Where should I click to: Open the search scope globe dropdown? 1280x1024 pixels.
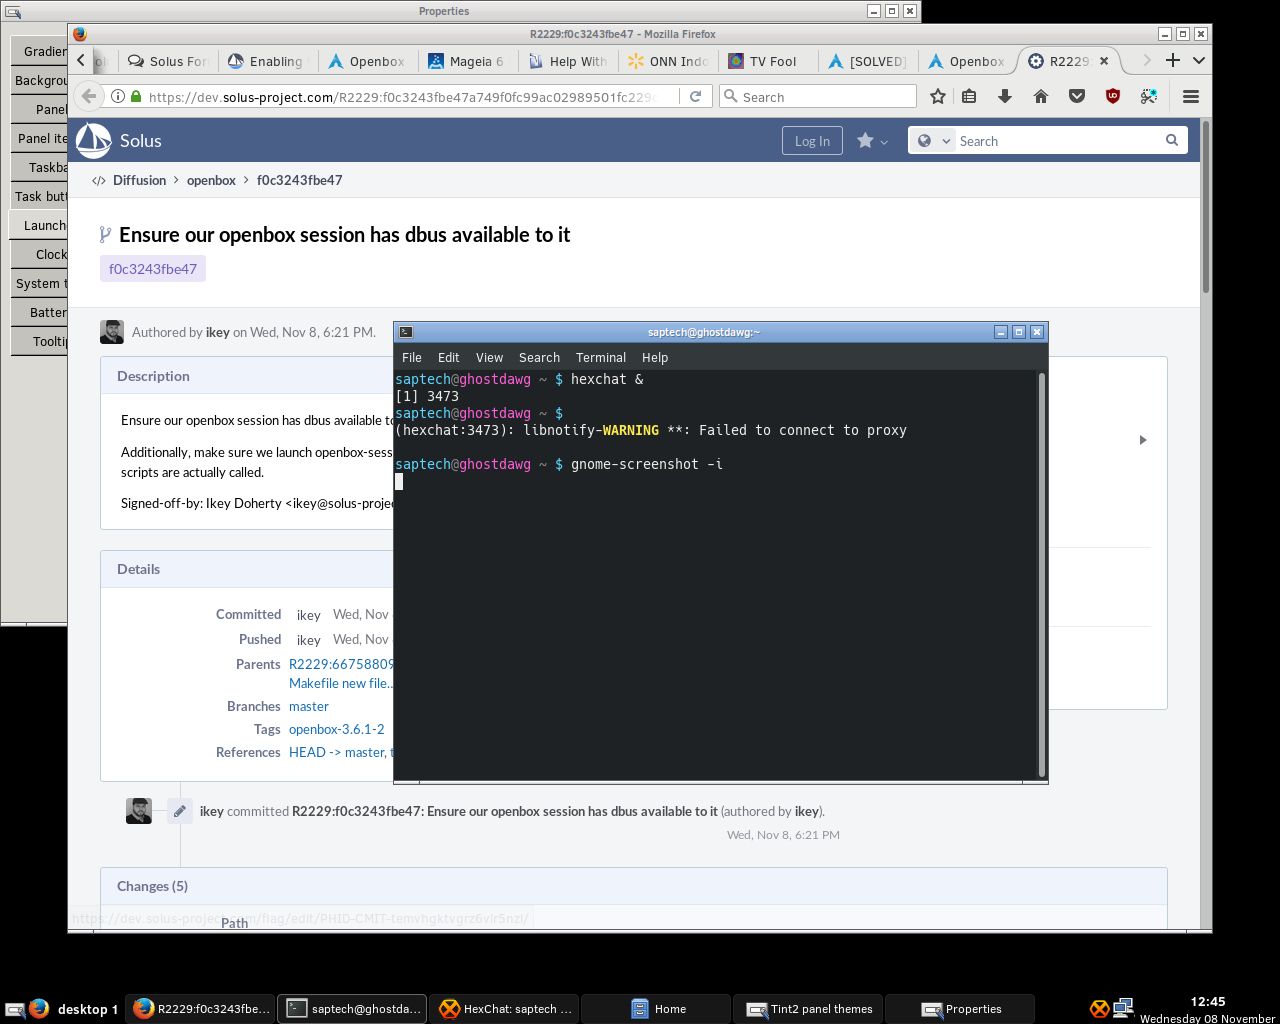933,141
